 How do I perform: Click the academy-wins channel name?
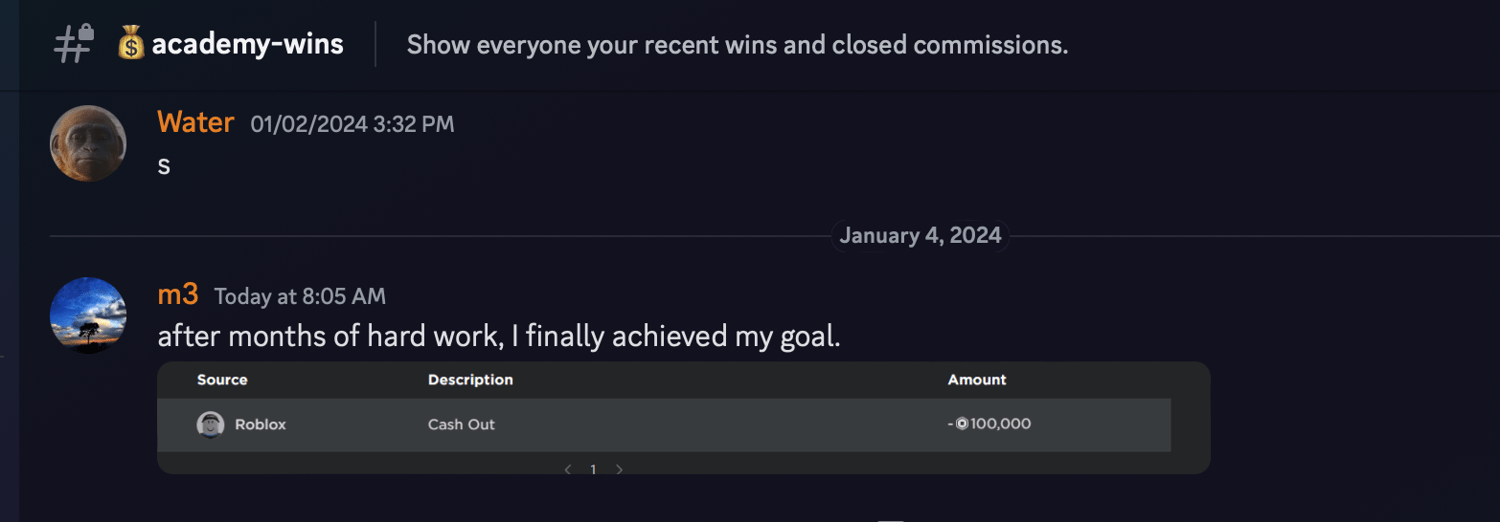point(247,44)
